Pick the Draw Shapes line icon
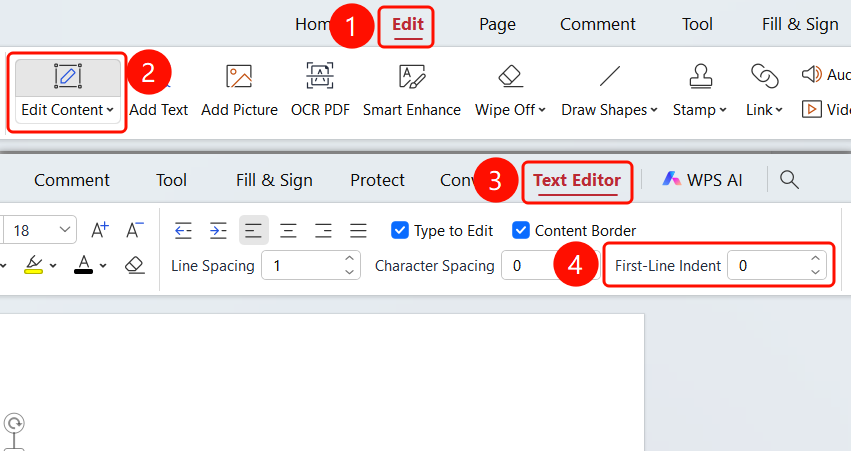Screen dimensions: 851x451 tap(609, 76)
